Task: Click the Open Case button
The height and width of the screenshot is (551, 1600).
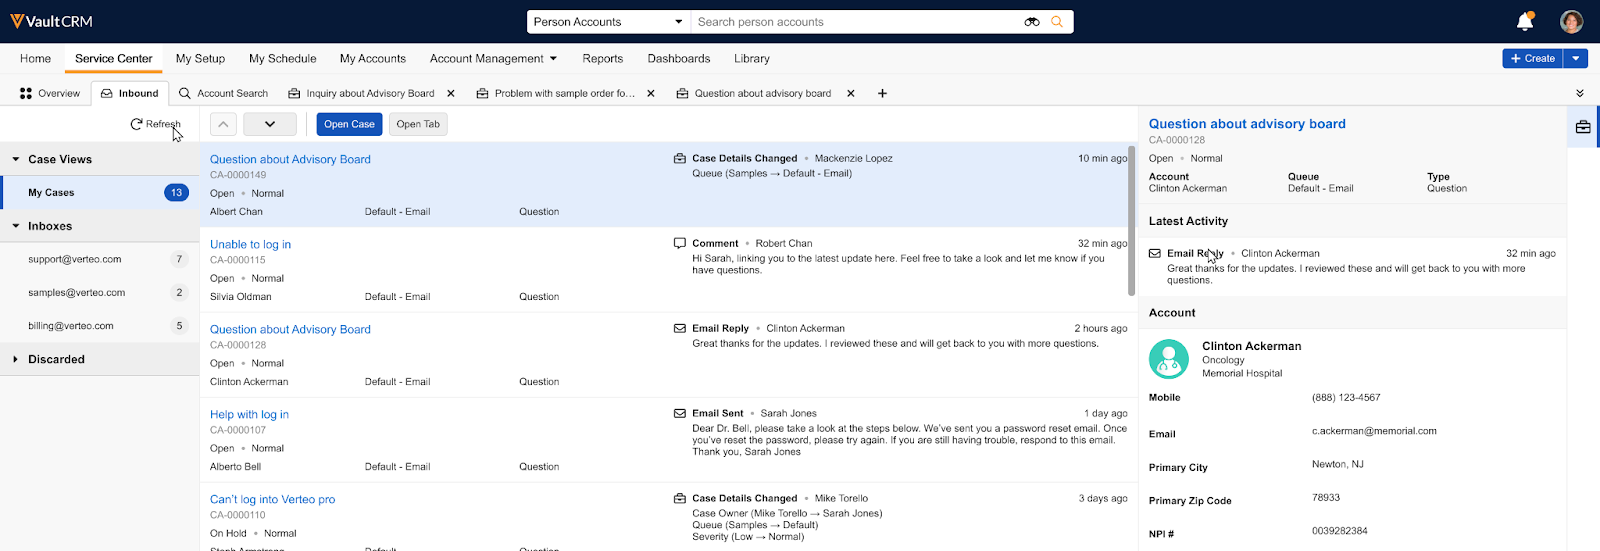Action: click(349, 124)
